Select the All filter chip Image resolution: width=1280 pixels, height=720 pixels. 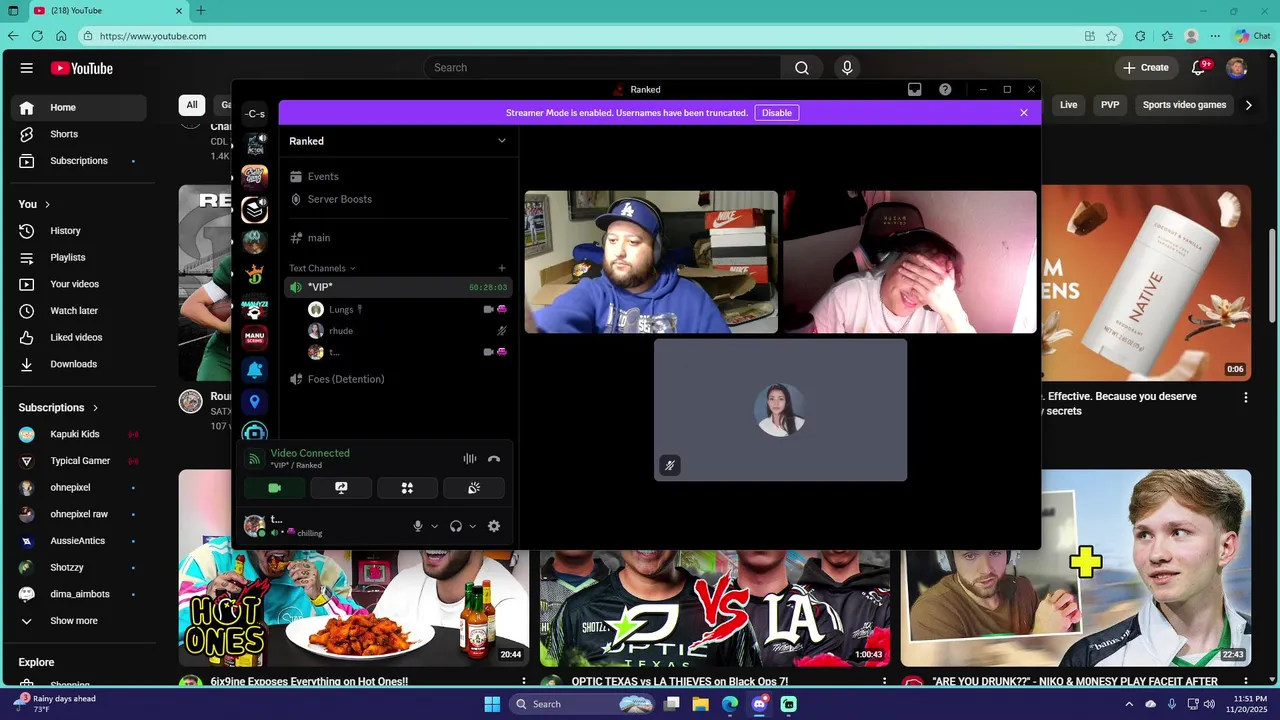click(192, 105)
